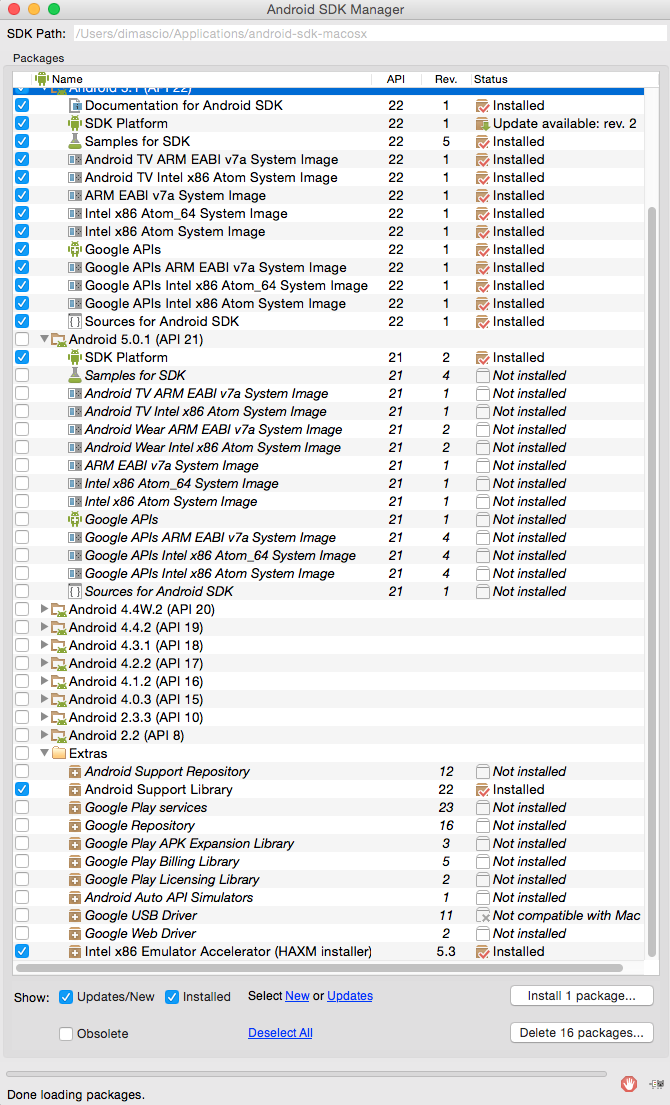The image size is (670, 1105).
Task: Sort packages by the API column header
Action: click(x=395, y=79)
